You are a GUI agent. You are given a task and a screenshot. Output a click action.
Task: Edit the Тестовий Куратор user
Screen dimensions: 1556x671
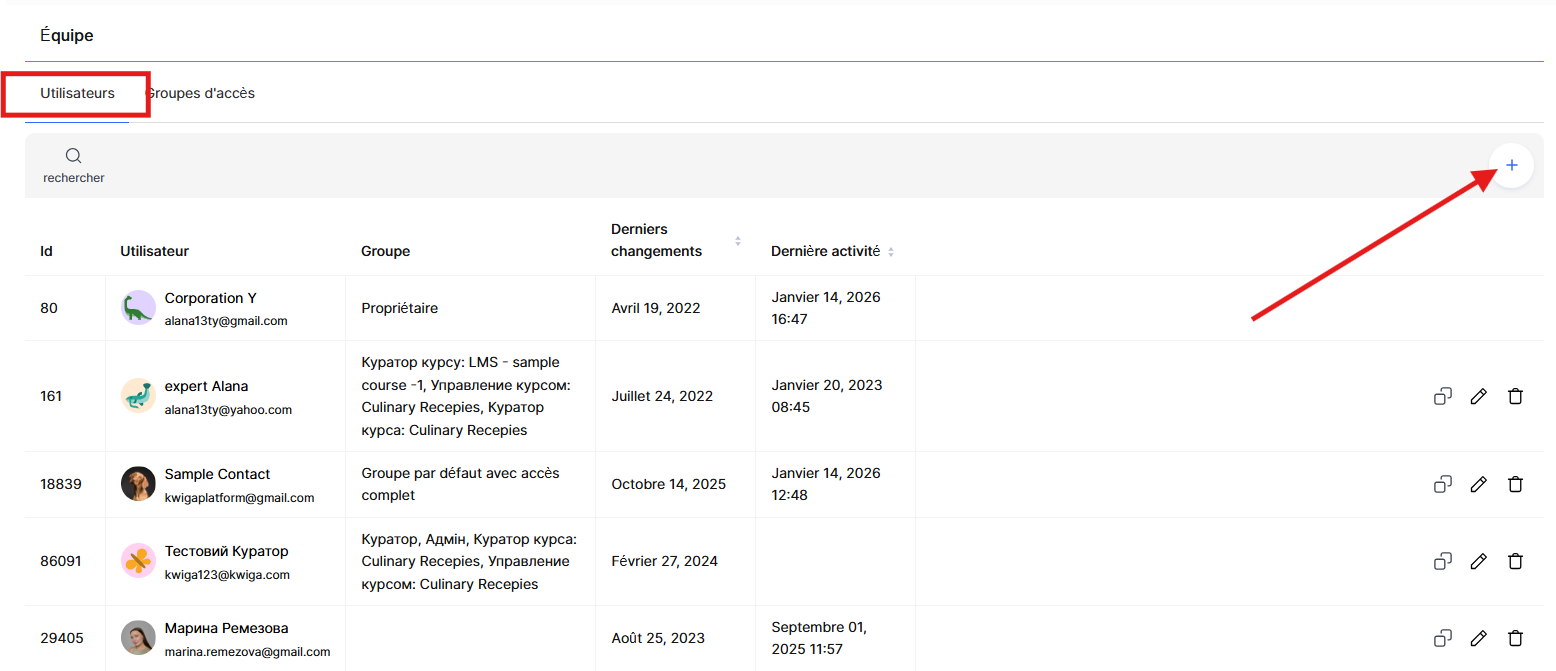(x=1478, y=561)
